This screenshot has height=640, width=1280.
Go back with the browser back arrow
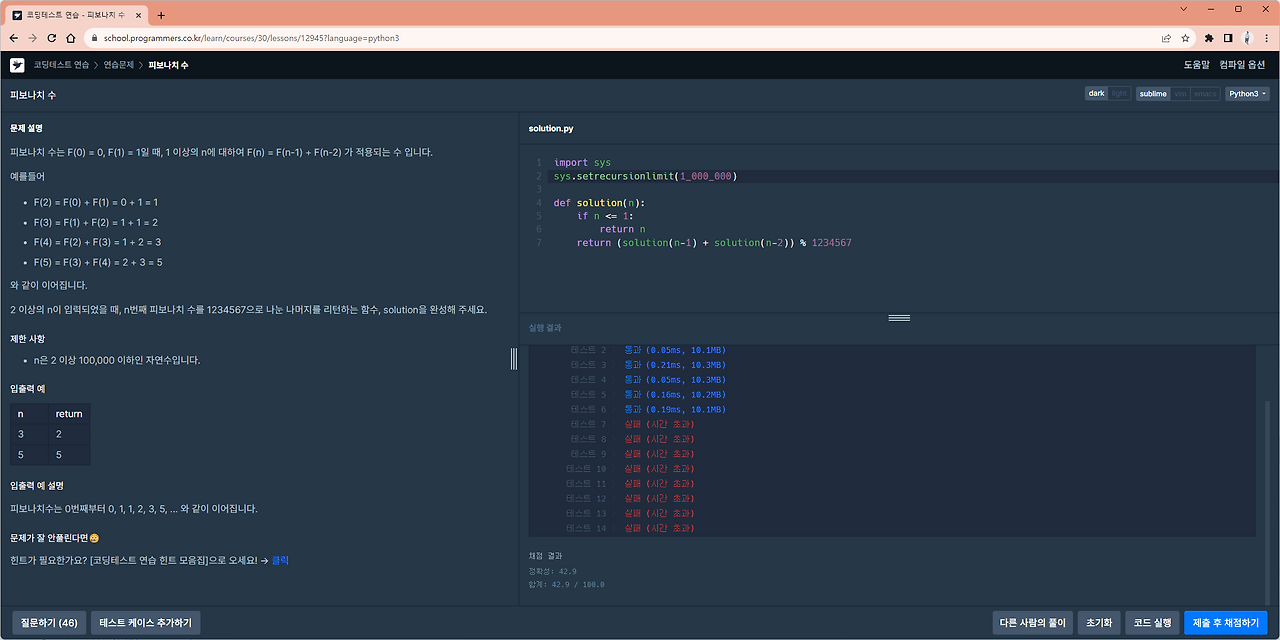pyautogui.click(x=13, y=38)
